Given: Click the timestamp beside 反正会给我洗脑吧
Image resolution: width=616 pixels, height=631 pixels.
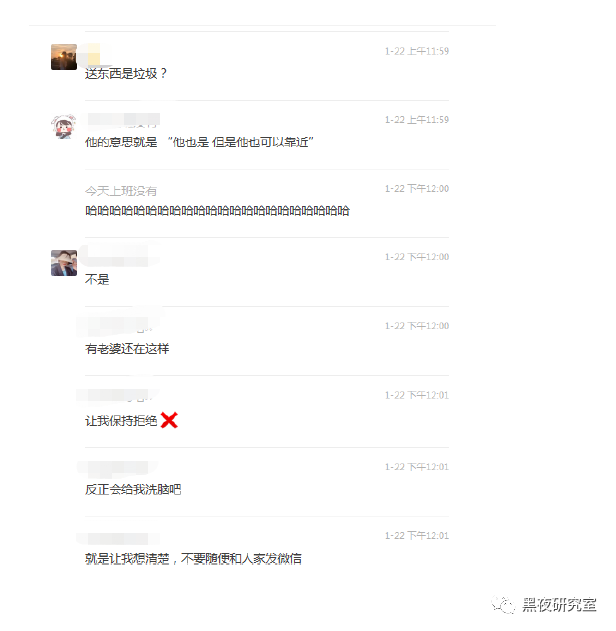Looking at the screenshot, I should click(x=417, y=467).
